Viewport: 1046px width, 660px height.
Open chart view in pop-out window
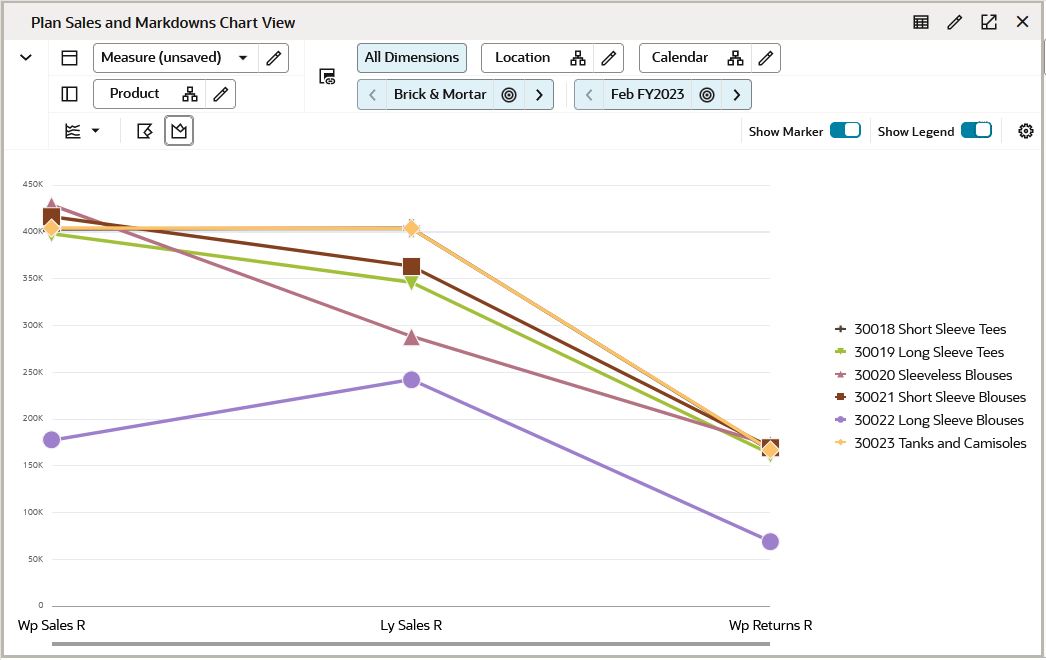[989, 22]
